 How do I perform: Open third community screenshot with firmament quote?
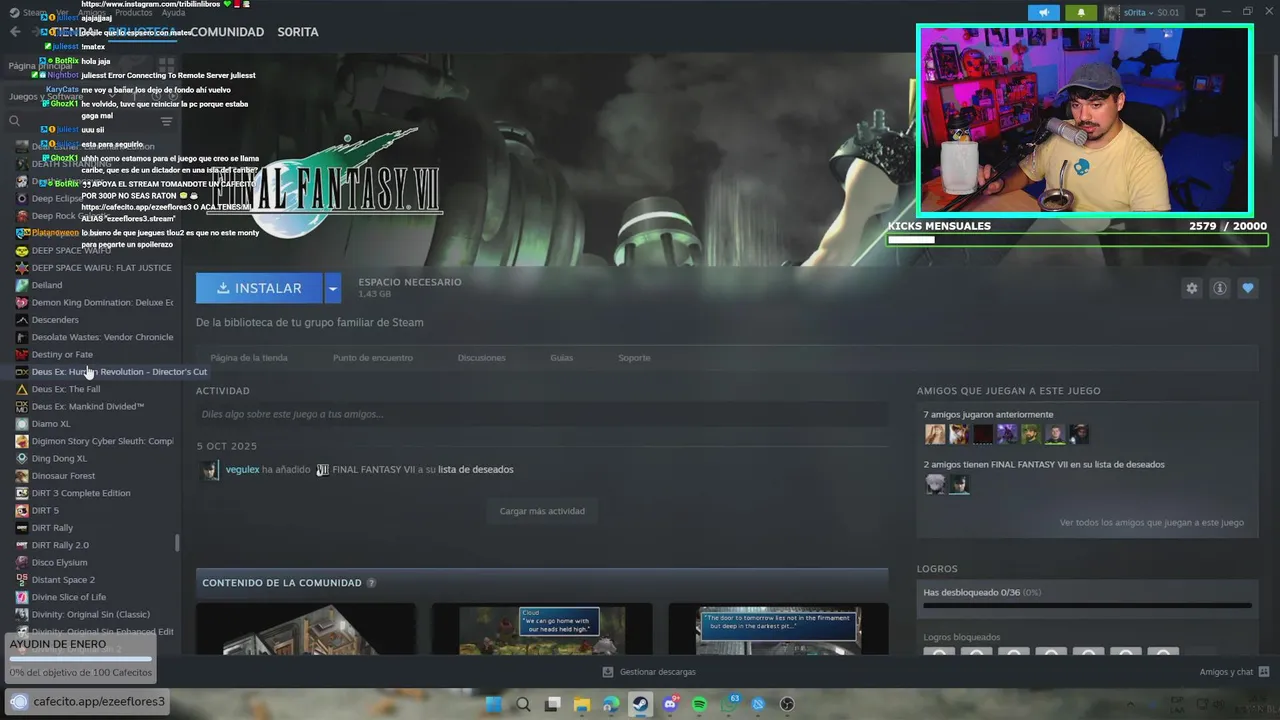click(778, 629)
